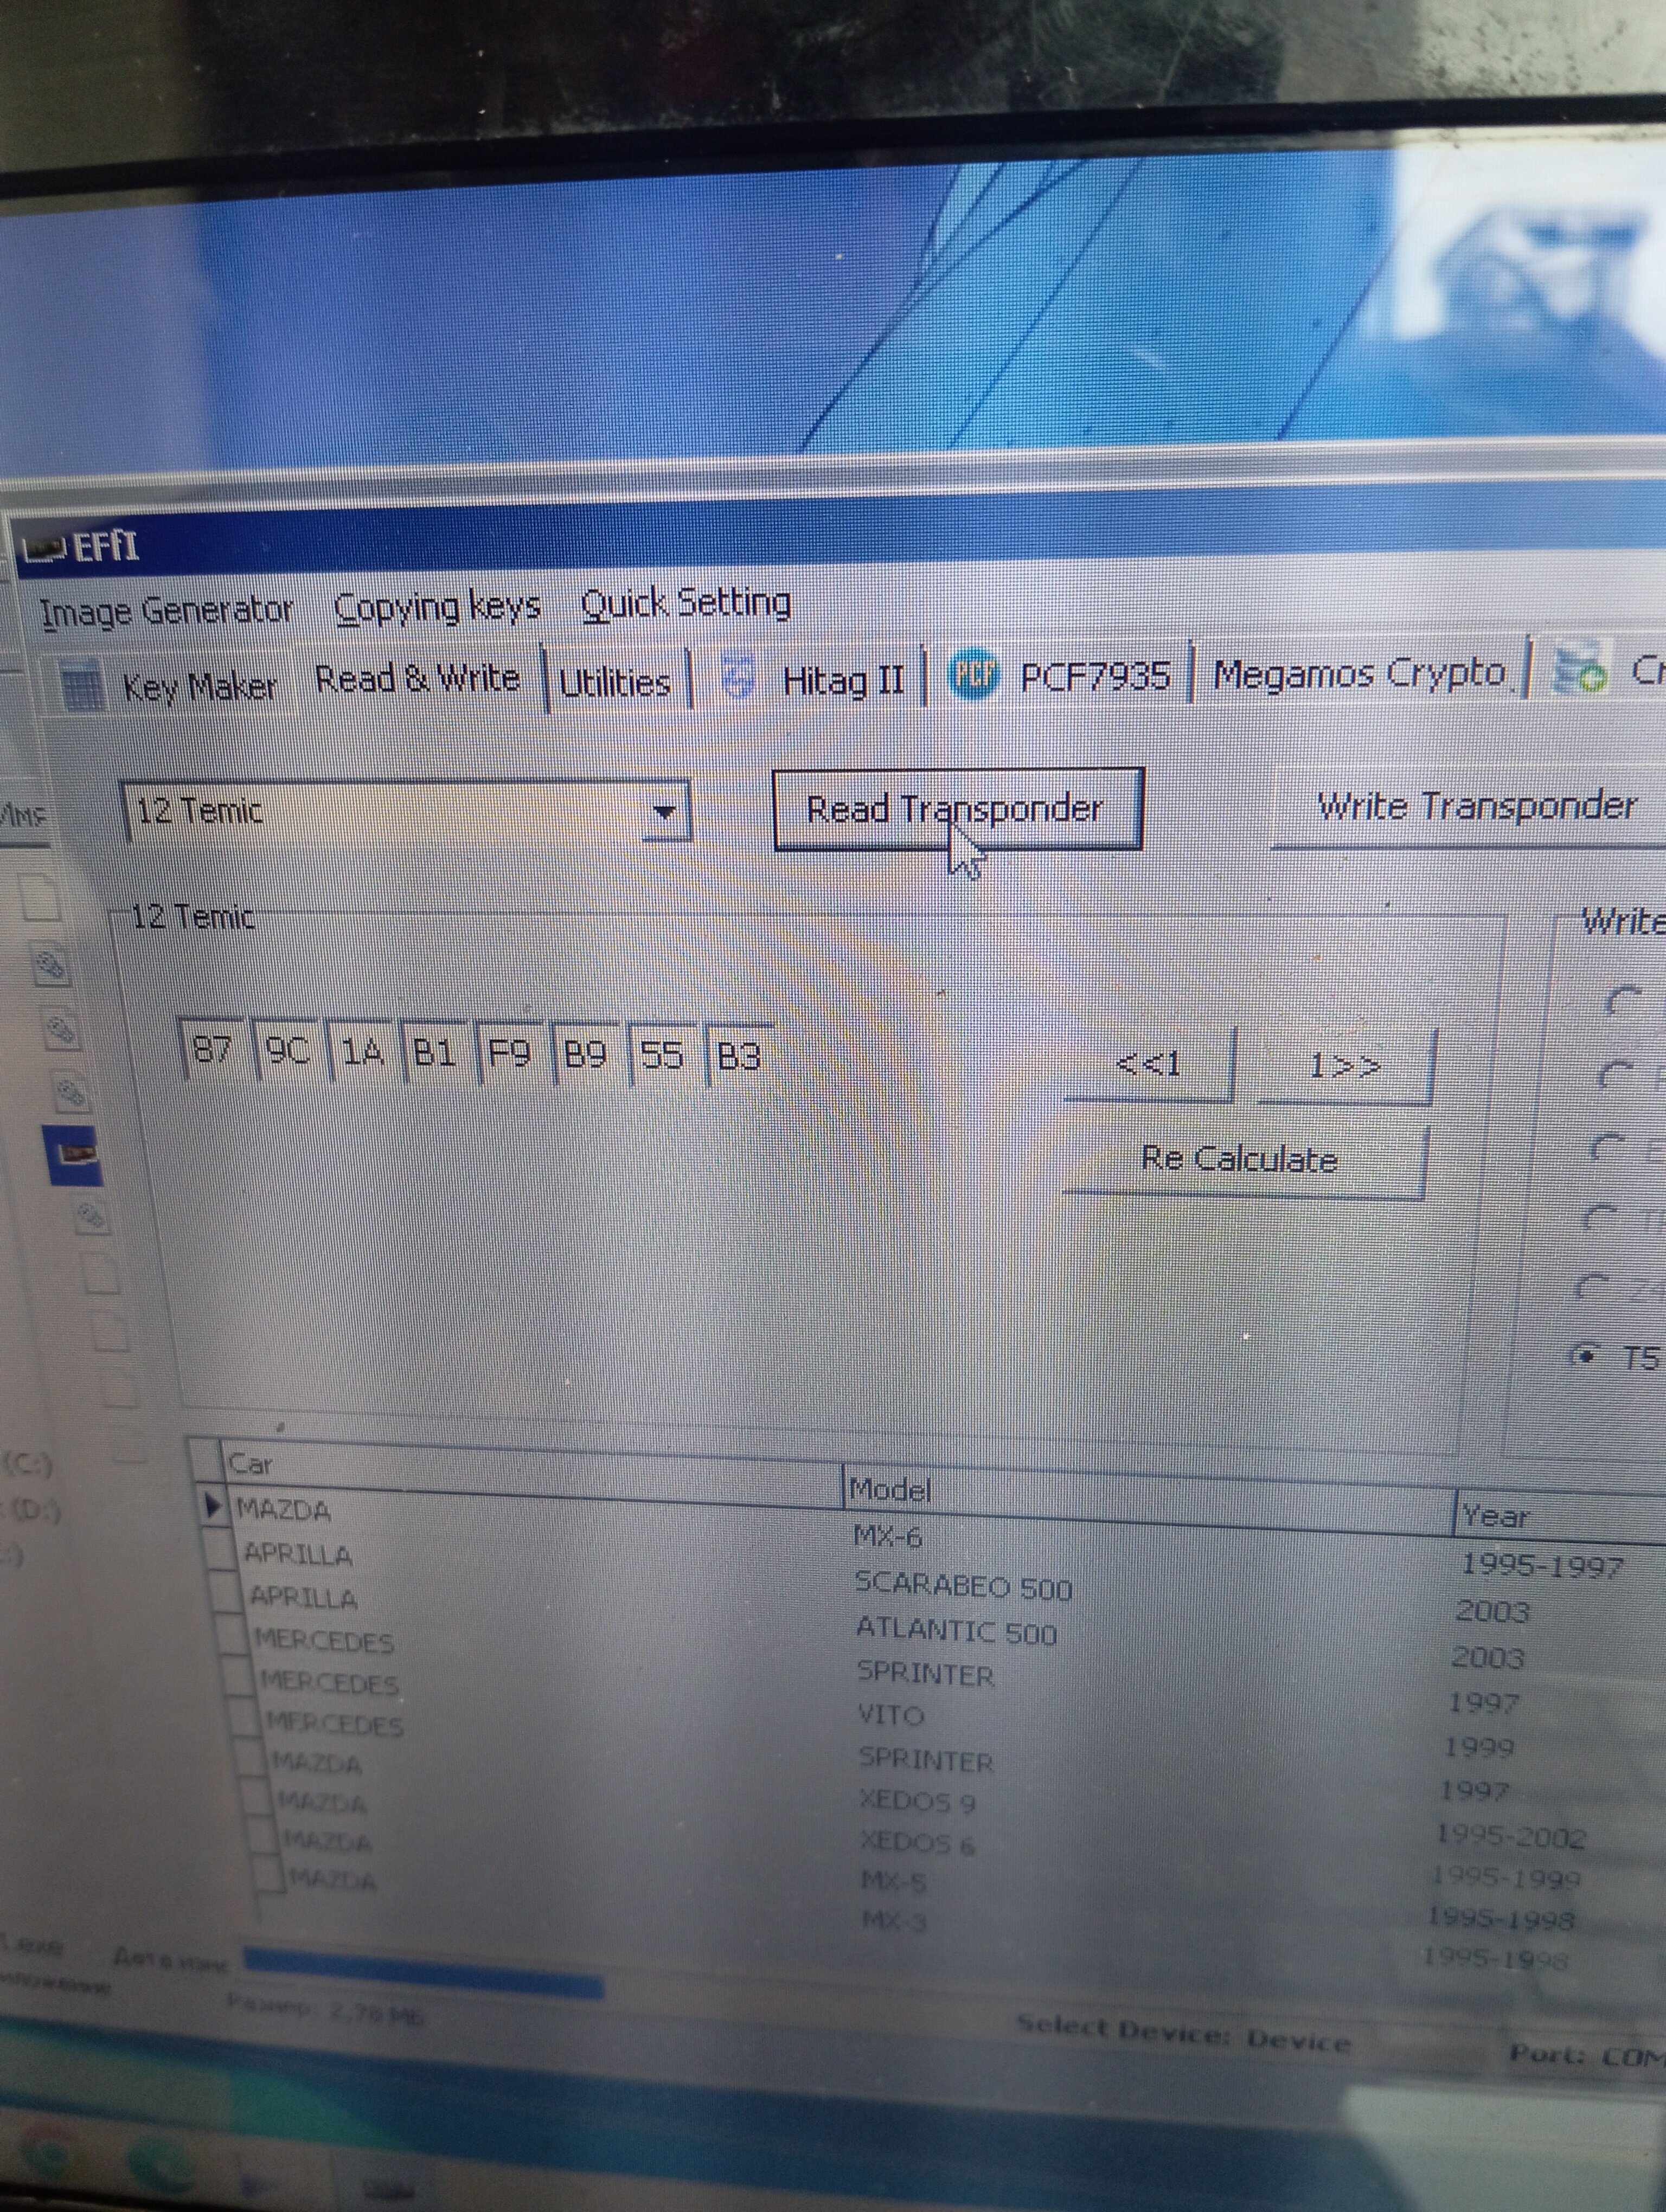Click the Re Calculate button
Viewport: 1666px width, 2212px height.
pyautogui.click(x=1240, y=1159)
